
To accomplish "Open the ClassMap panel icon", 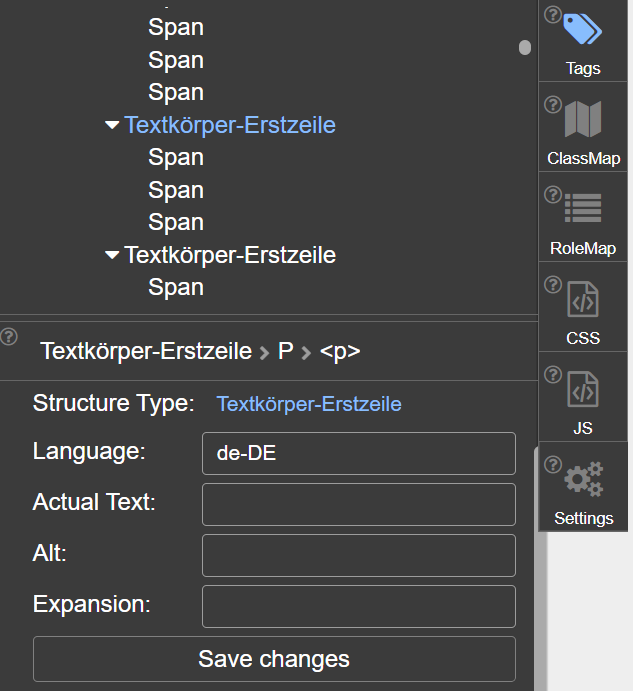I will coord(583,120).
